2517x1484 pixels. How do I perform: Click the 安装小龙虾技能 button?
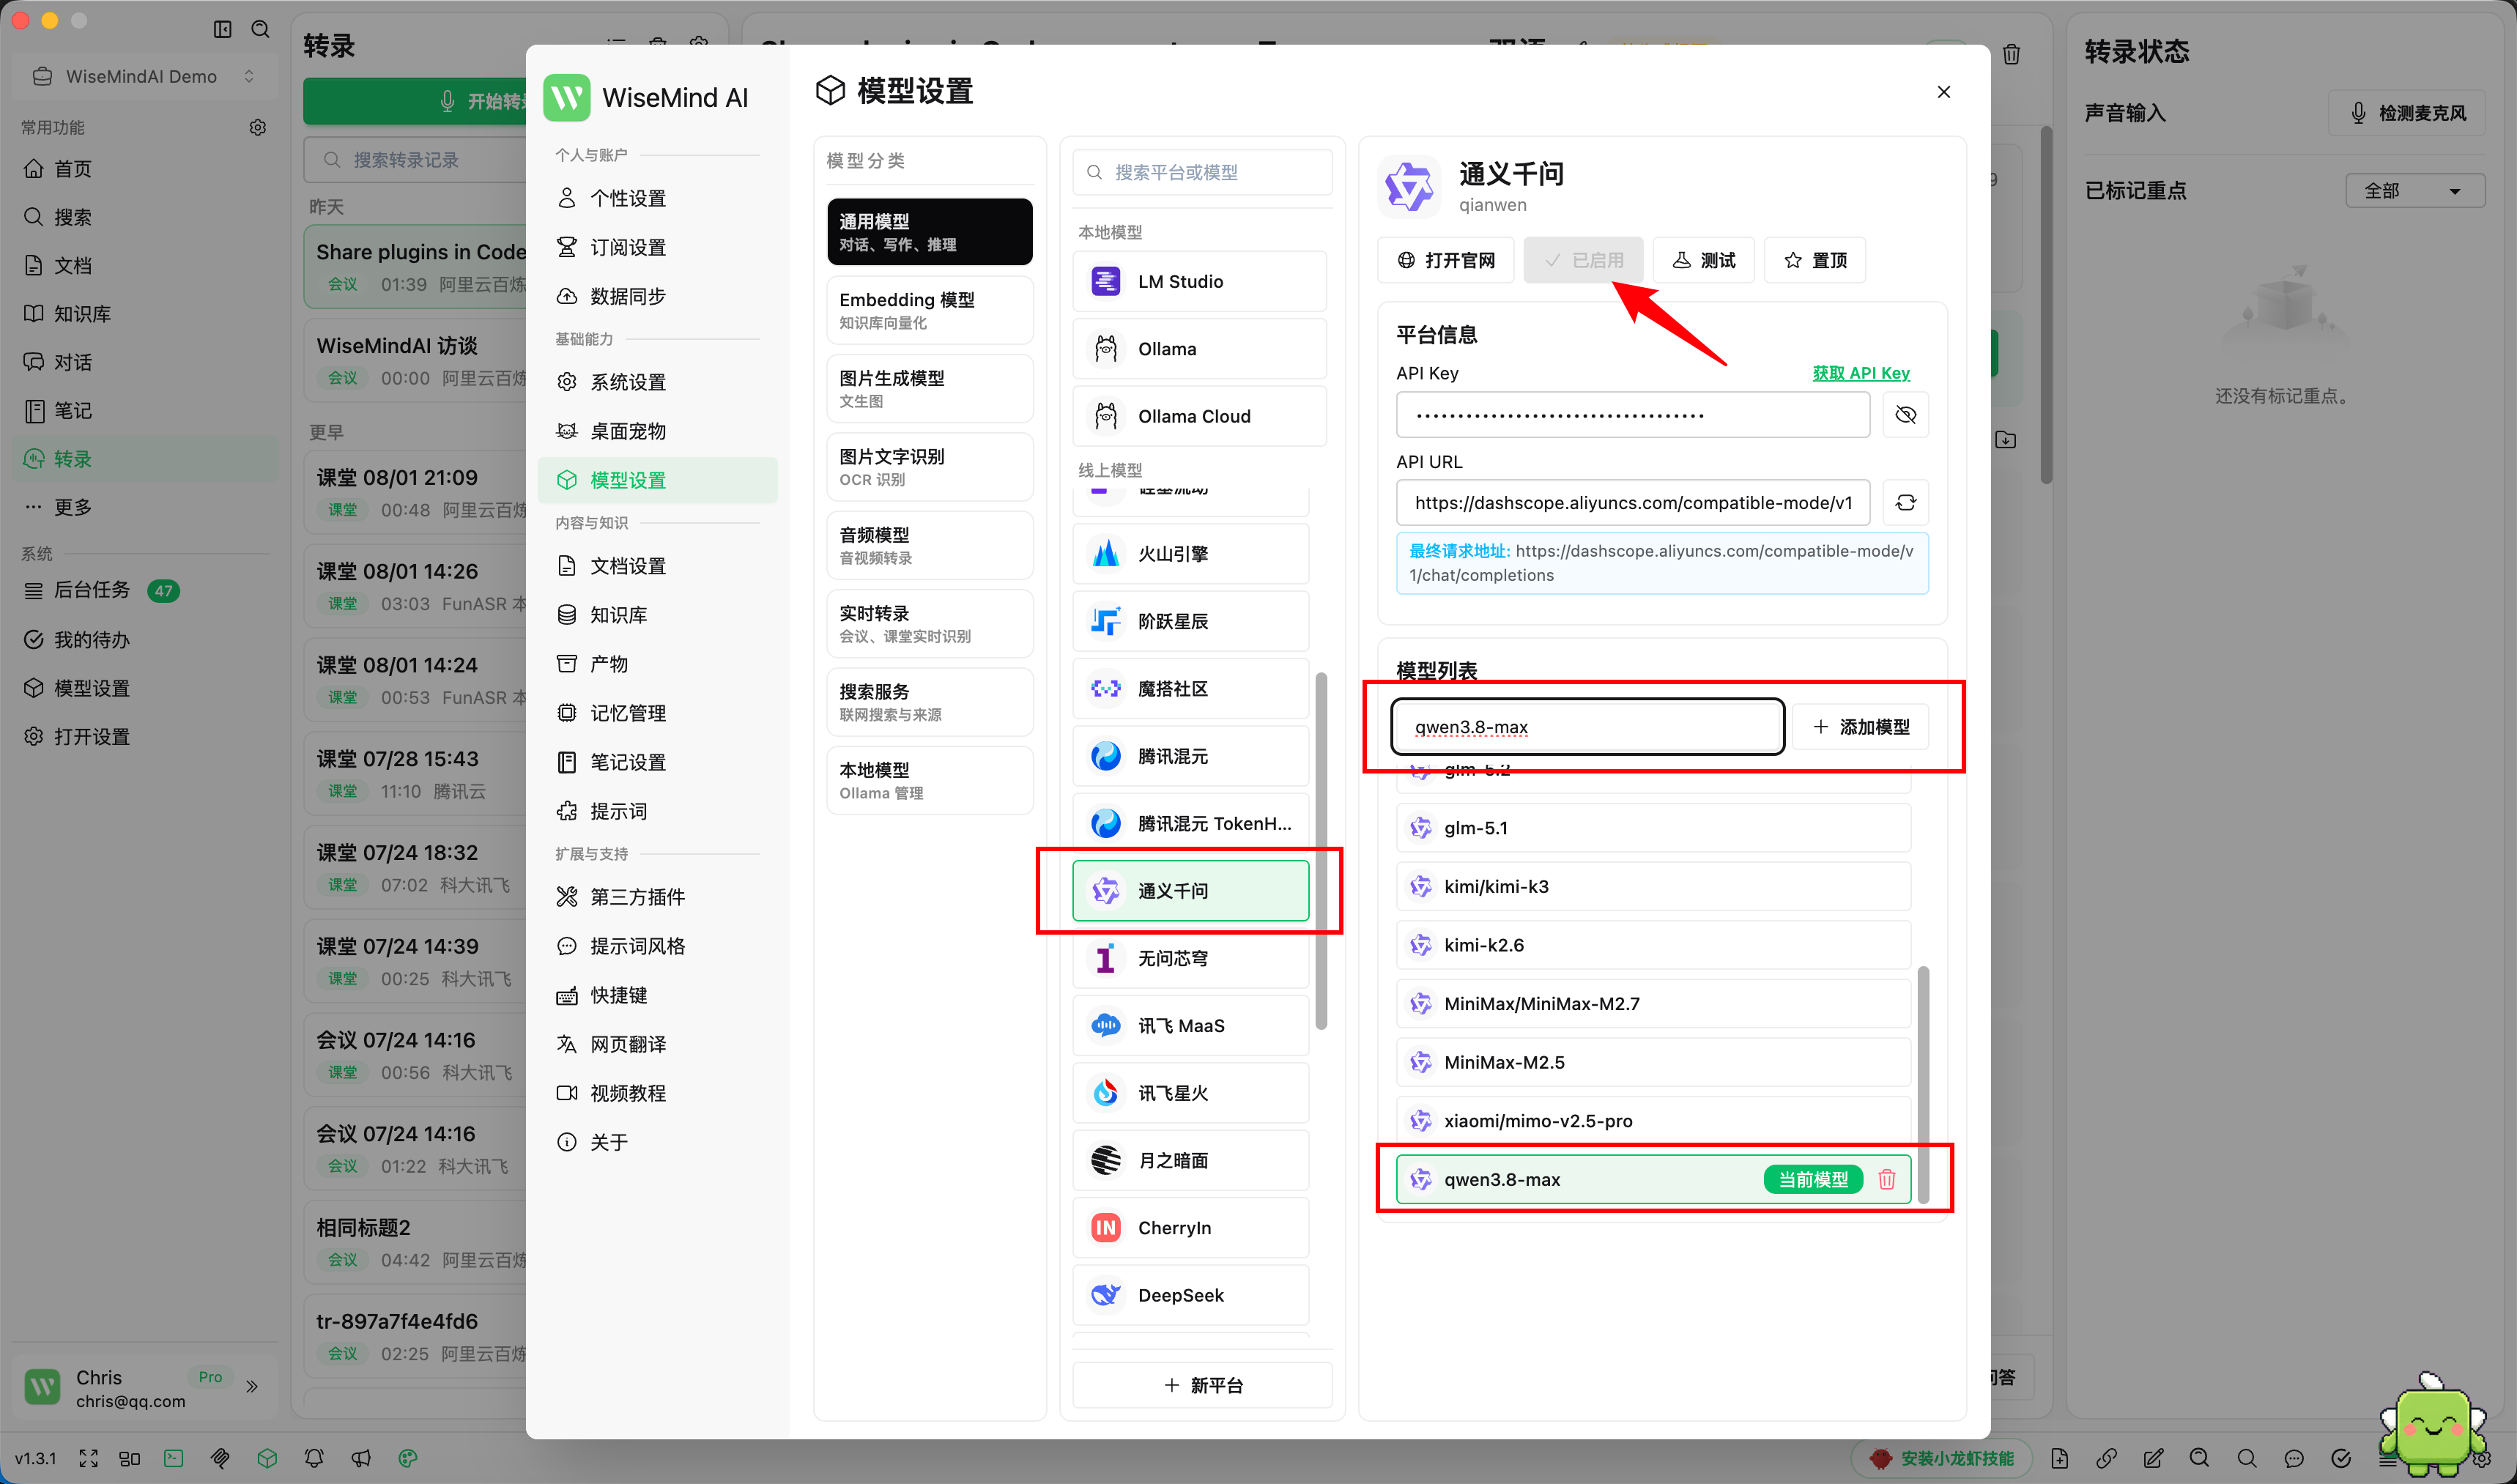pos(1941,1458)
